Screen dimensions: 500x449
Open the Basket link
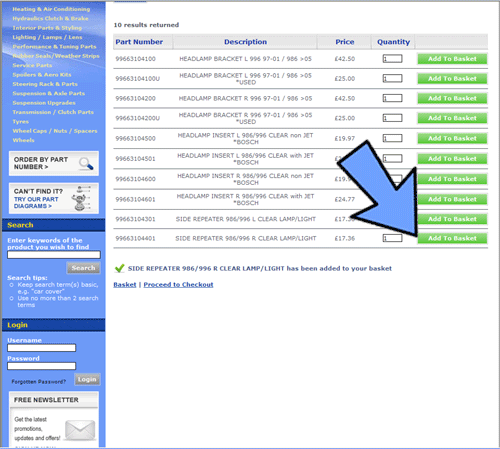point(125,285)
